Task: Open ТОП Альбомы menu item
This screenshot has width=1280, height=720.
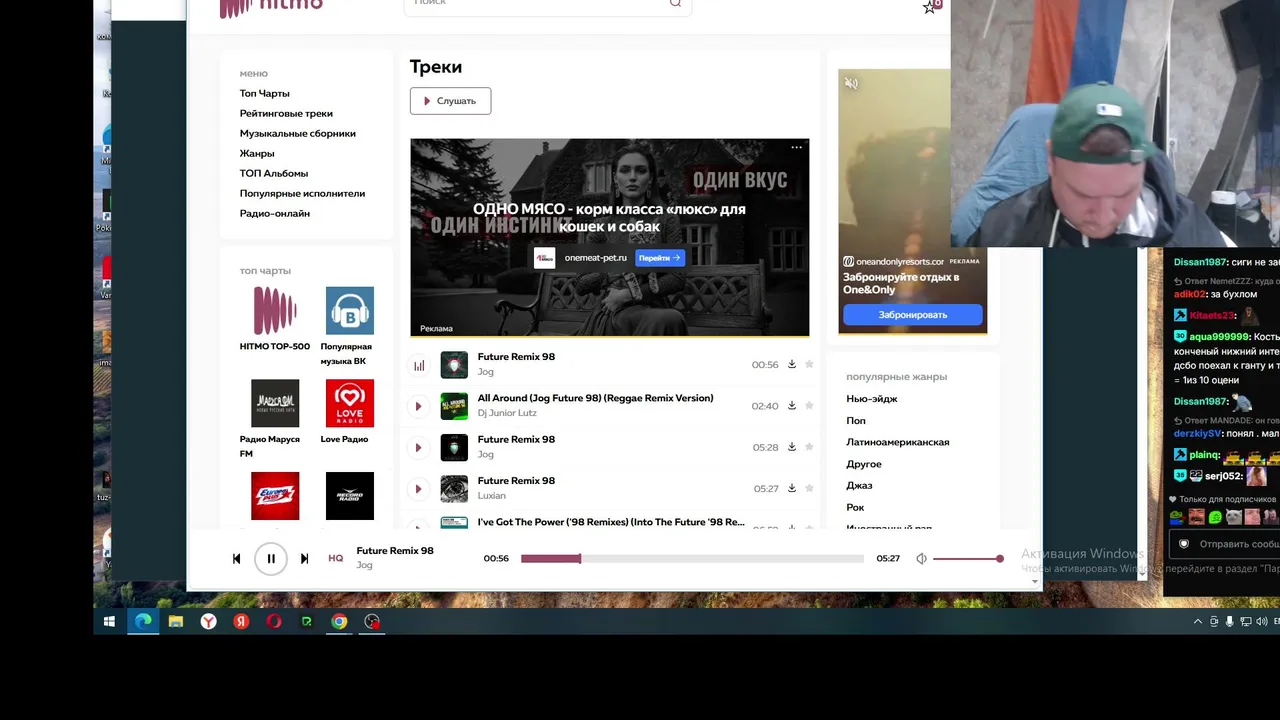Action: (274, 173)
